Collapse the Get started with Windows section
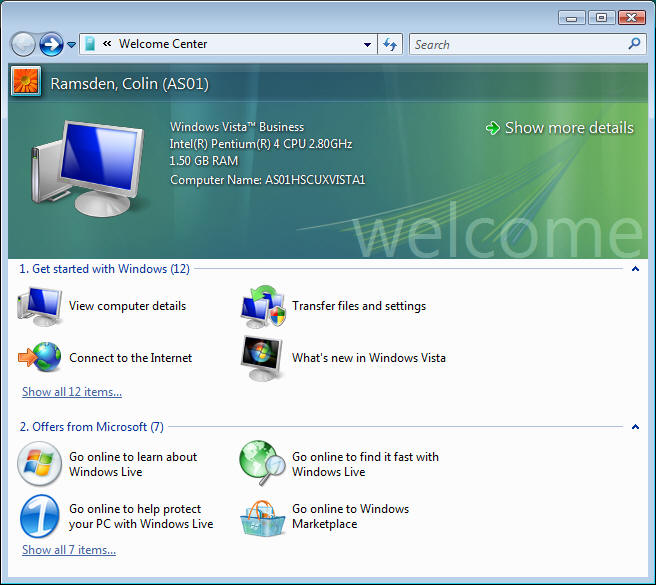The image size is (656, 585). (635, 269)
